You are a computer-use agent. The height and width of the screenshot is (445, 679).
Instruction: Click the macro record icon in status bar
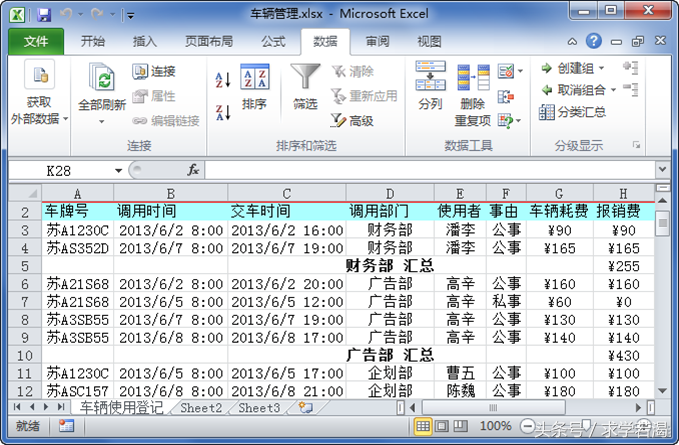[66, 426]
